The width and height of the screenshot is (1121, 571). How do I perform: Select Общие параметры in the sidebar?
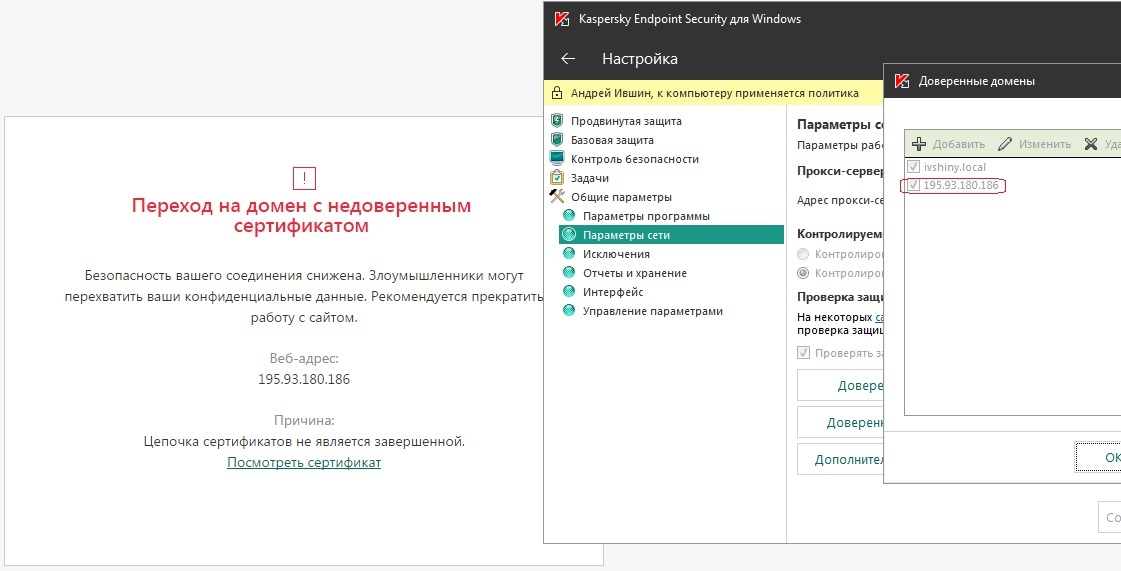(621, 197)
